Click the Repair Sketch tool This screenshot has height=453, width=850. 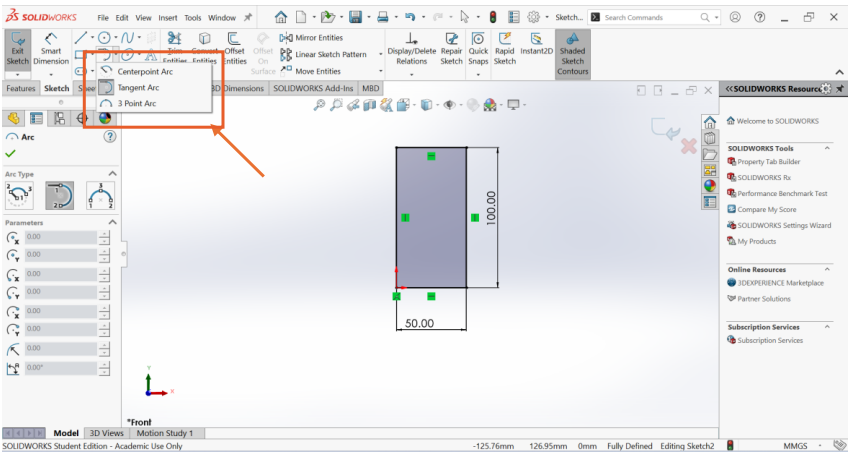pyautogui.click(x=451, y=49)
